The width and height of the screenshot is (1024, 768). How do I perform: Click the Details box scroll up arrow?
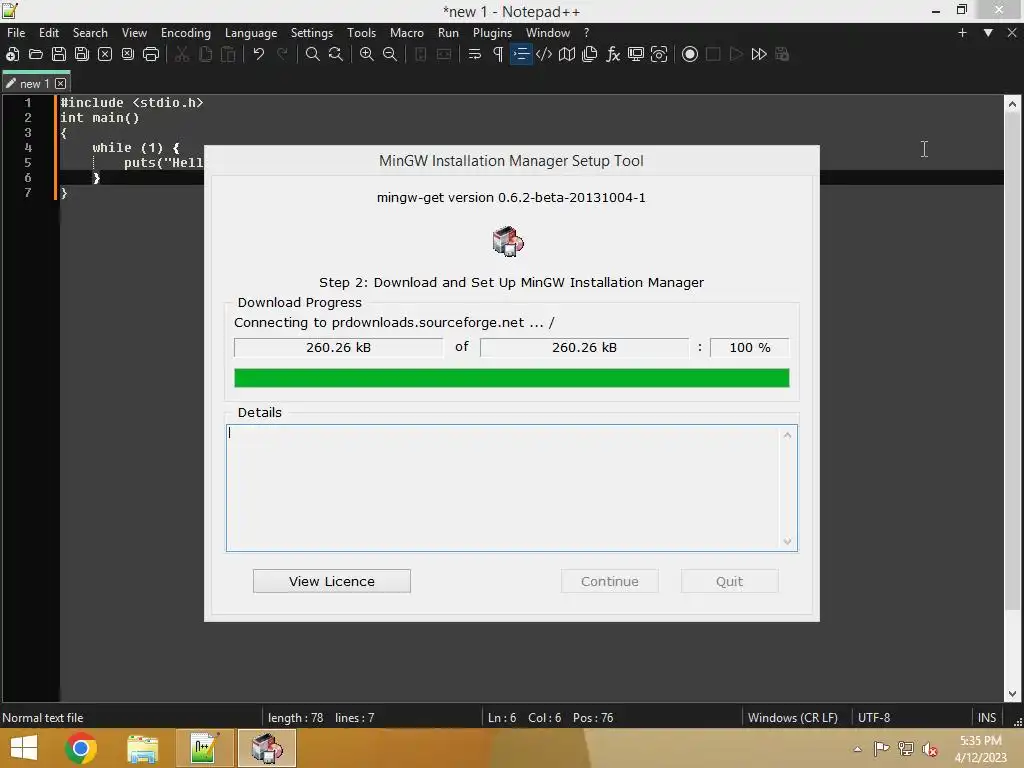[788, 436]
